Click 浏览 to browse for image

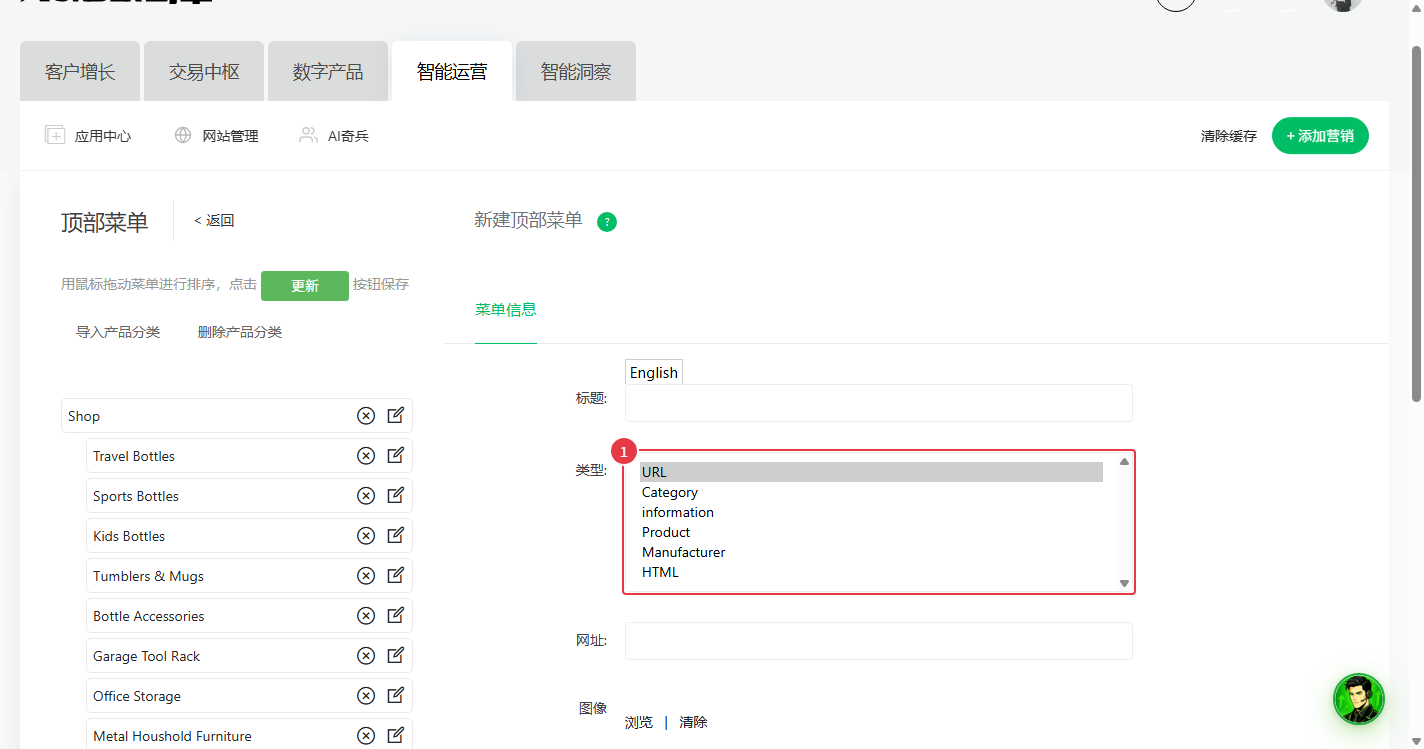(639, 722)
